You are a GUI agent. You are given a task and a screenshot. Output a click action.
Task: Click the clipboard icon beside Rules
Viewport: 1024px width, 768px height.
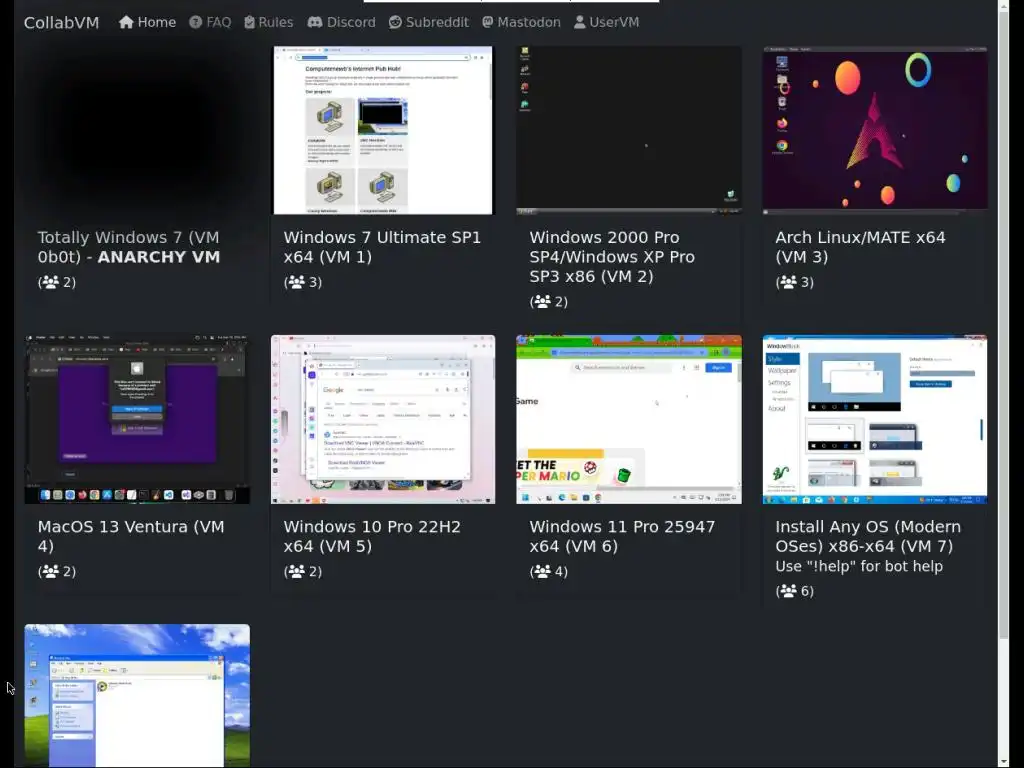pyautogui.click(x=249, y=22)
